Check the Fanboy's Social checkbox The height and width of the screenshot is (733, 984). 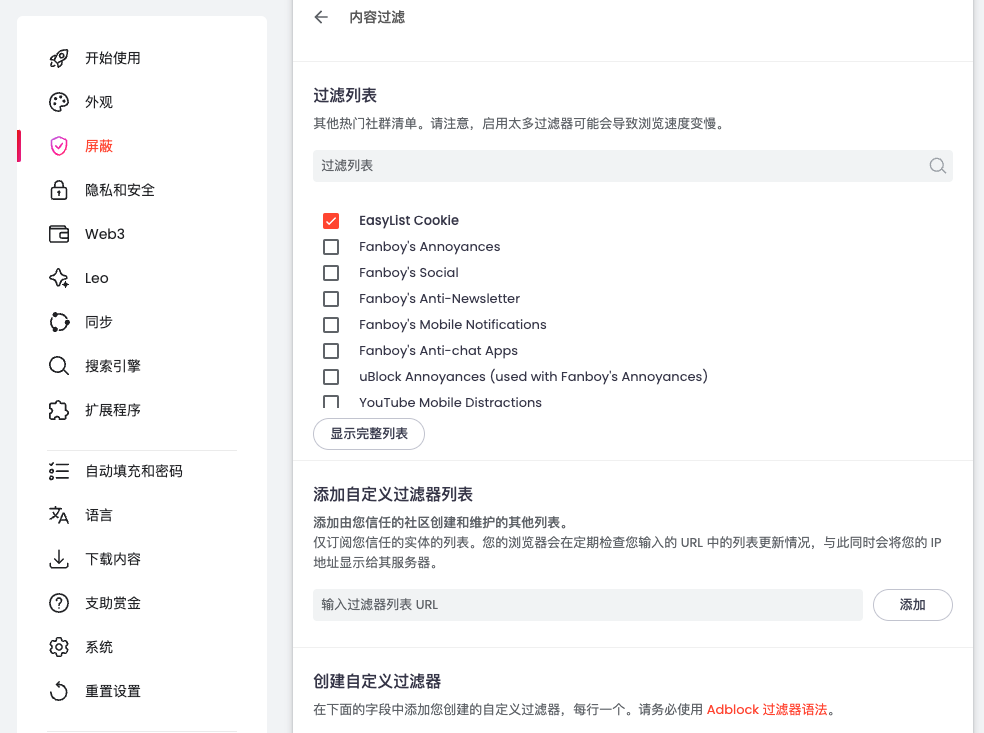(331, 273)
